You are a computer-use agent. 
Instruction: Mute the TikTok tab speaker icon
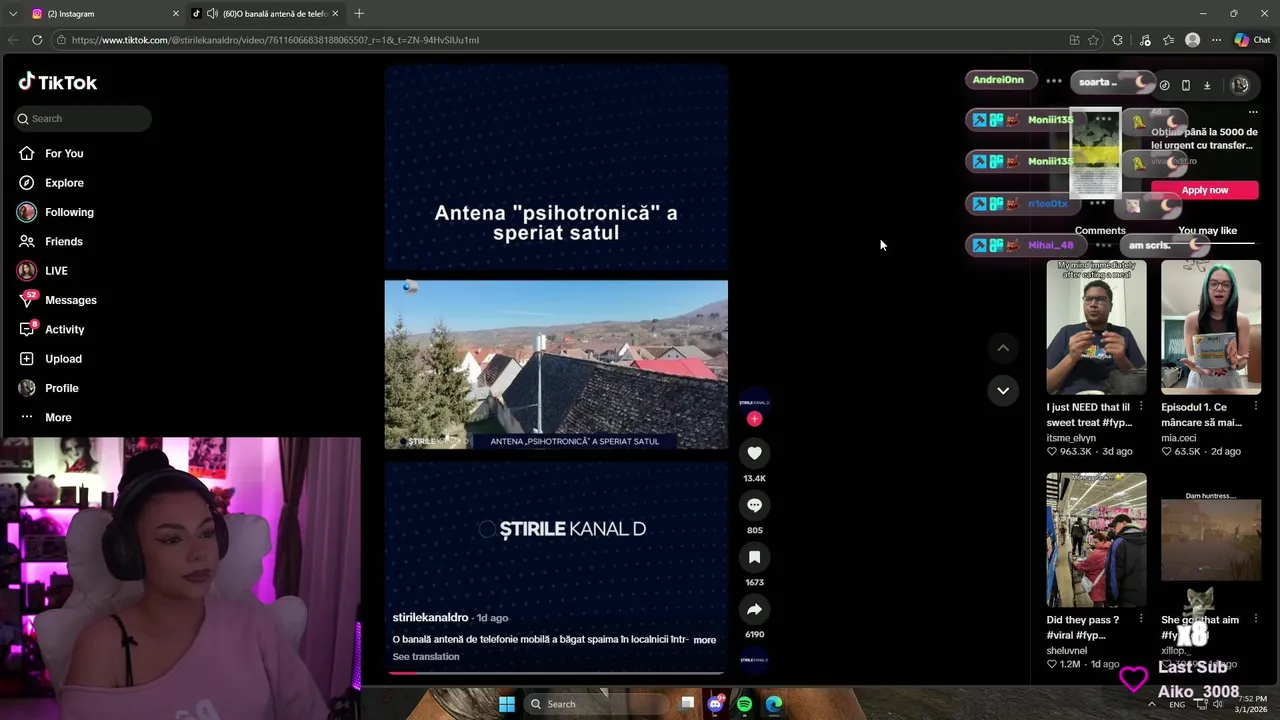[x=212, y=14]
